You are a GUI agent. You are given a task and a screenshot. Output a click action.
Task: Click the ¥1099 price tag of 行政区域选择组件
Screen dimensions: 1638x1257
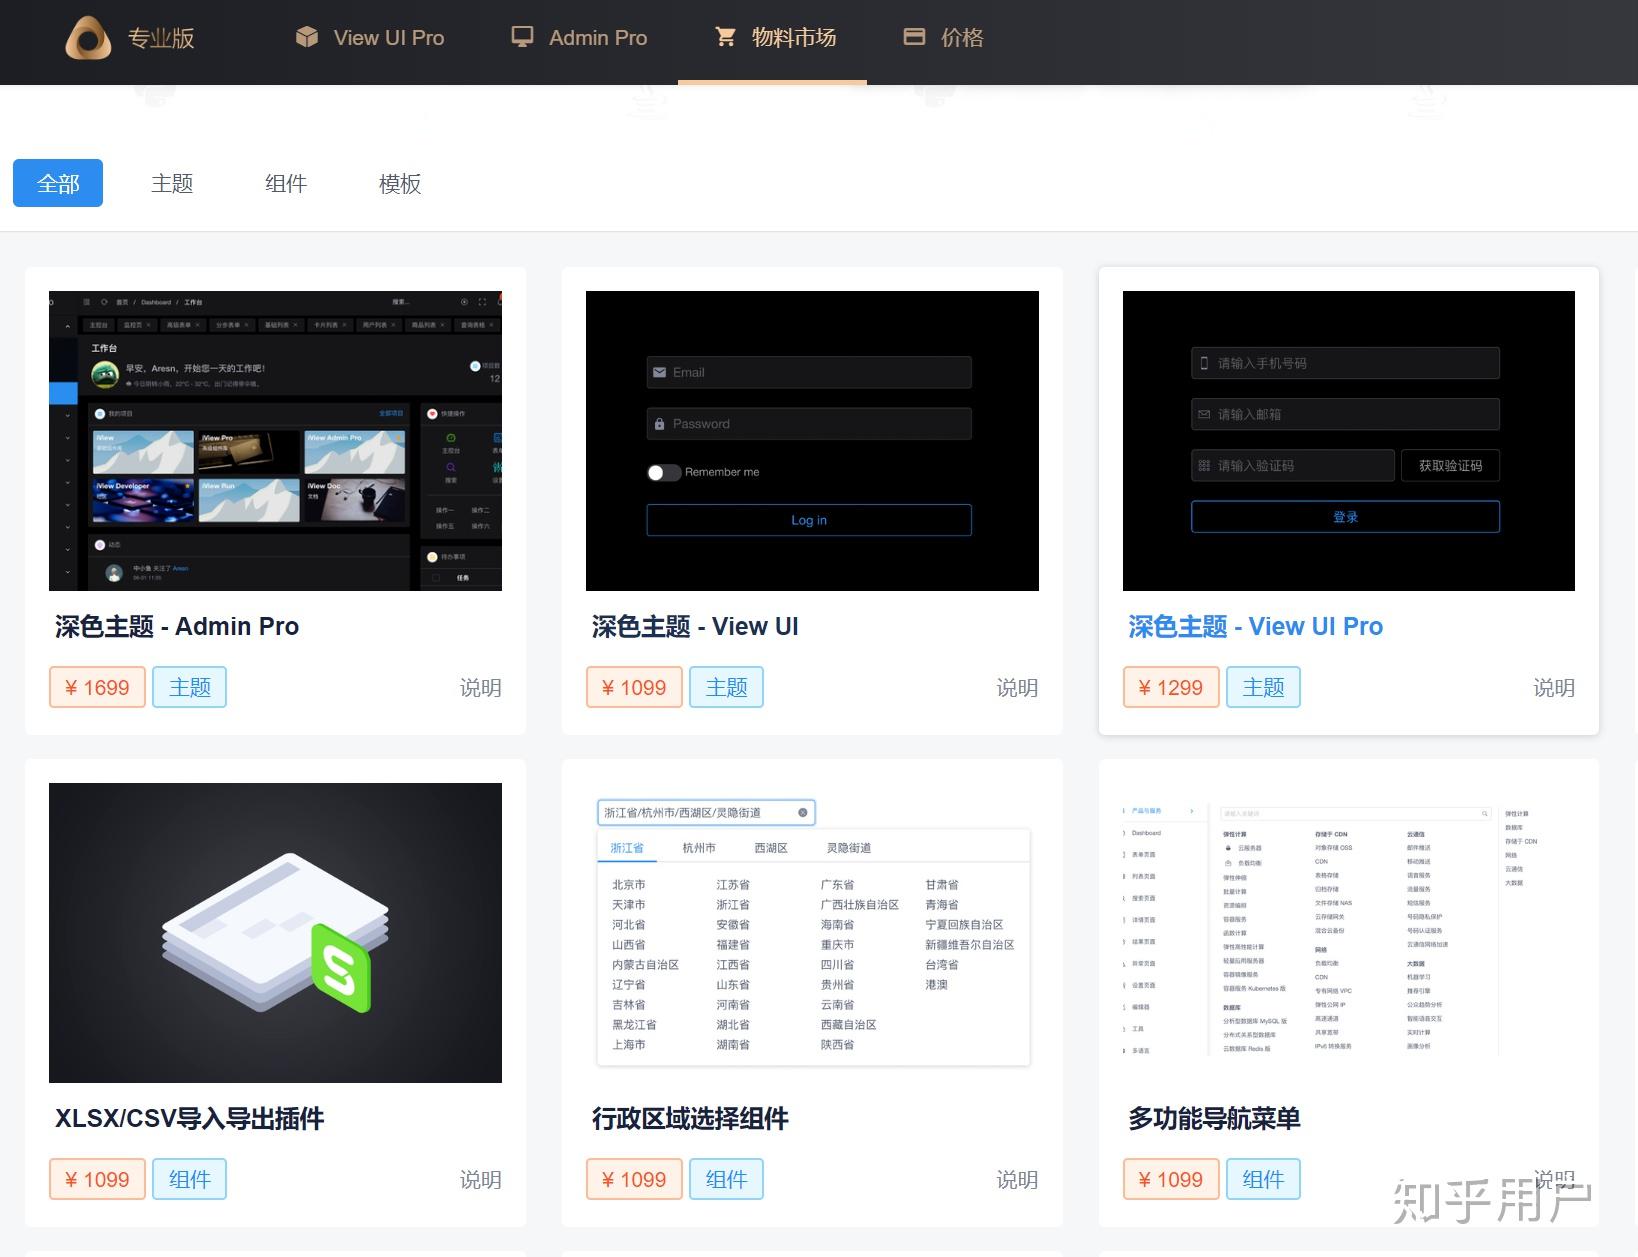pos(633,1179)
